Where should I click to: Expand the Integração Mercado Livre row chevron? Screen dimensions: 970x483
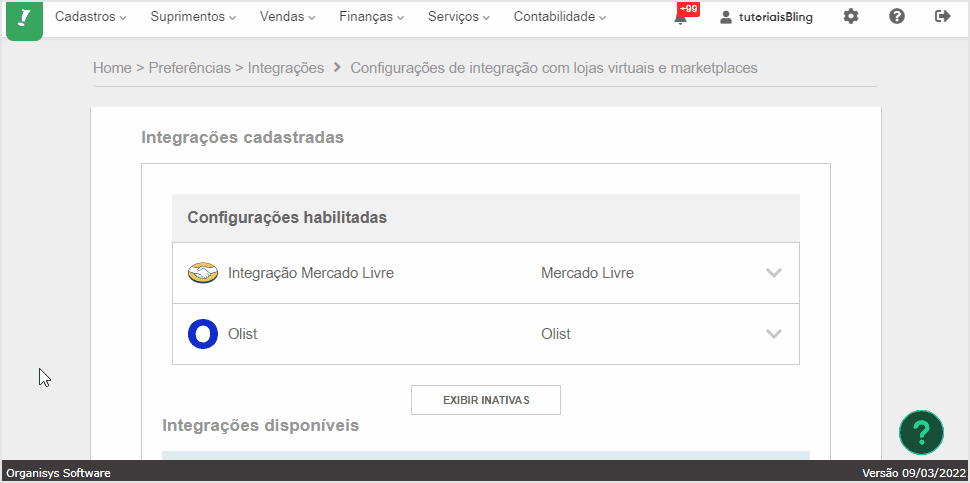[x=774, y=273]
